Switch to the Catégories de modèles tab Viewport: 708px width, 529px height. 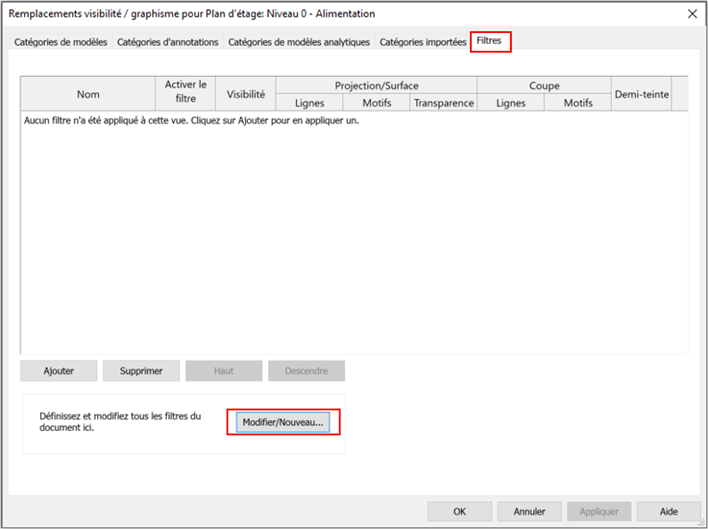click(61, 42)
